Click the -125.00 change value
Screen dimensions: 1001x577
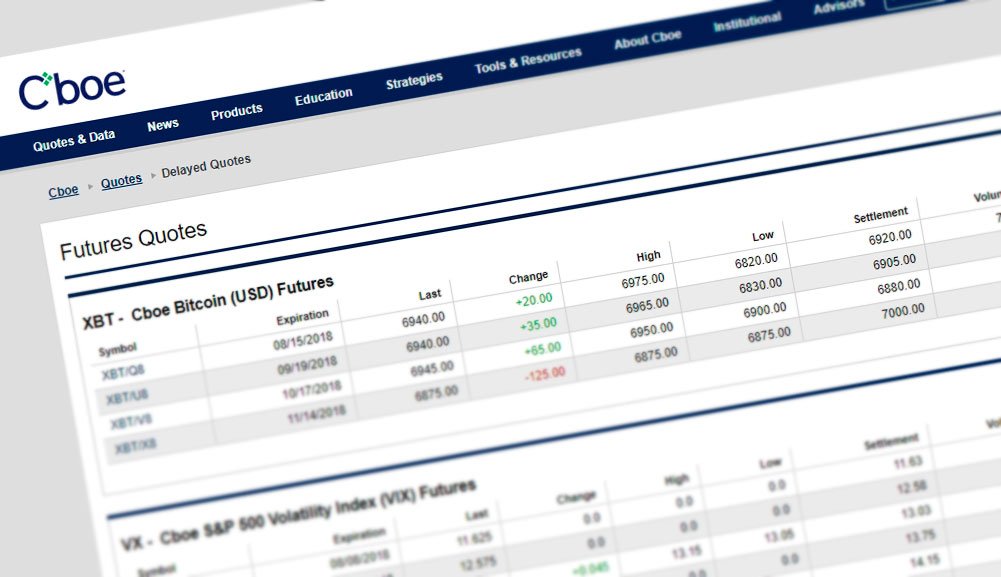[545, 374]
